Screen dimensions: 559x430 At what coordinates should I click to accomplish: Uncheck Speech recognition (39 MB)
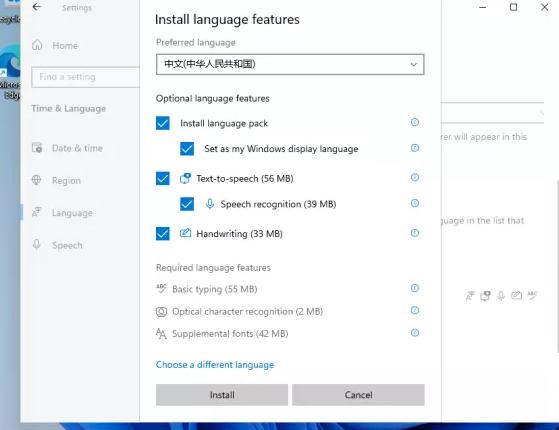[x=187, y=204]
